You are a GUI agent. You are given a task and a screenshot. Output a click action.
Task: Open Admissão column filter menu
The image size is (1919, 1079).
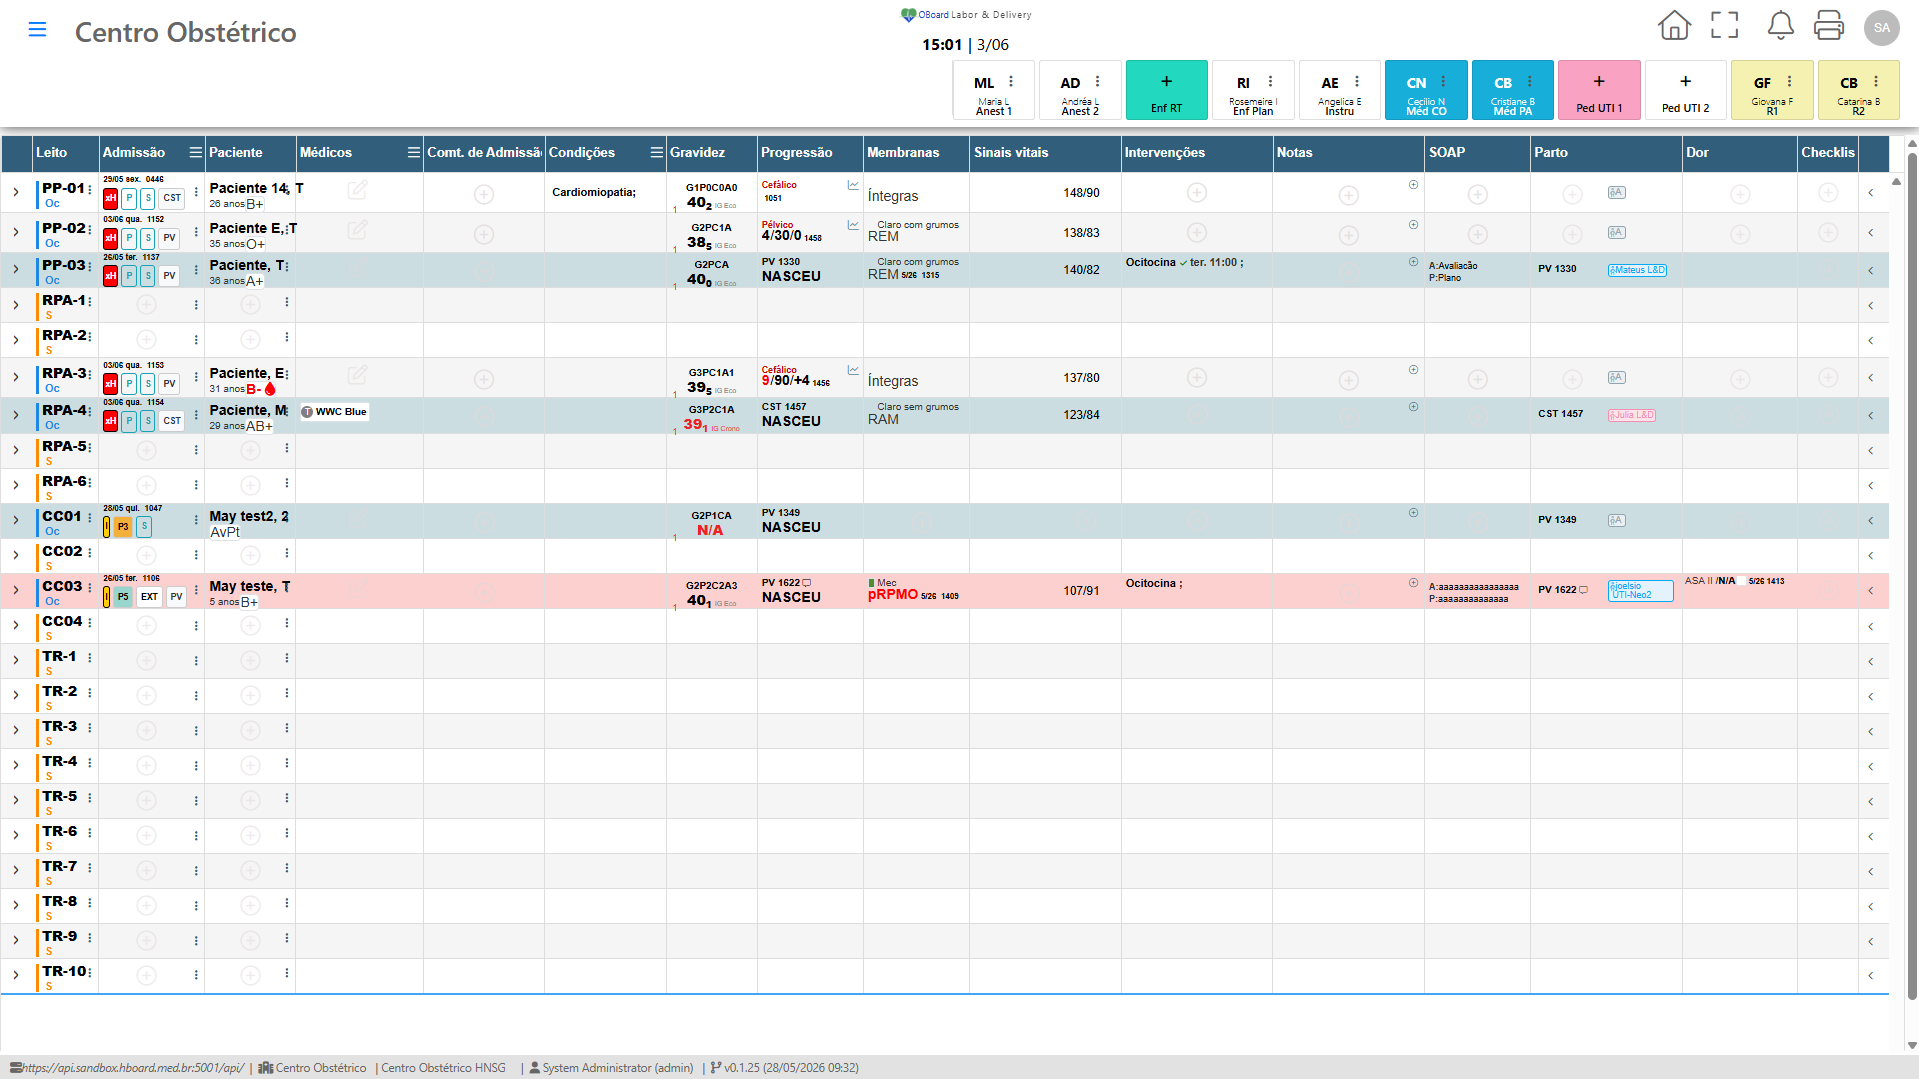point(195,153)
